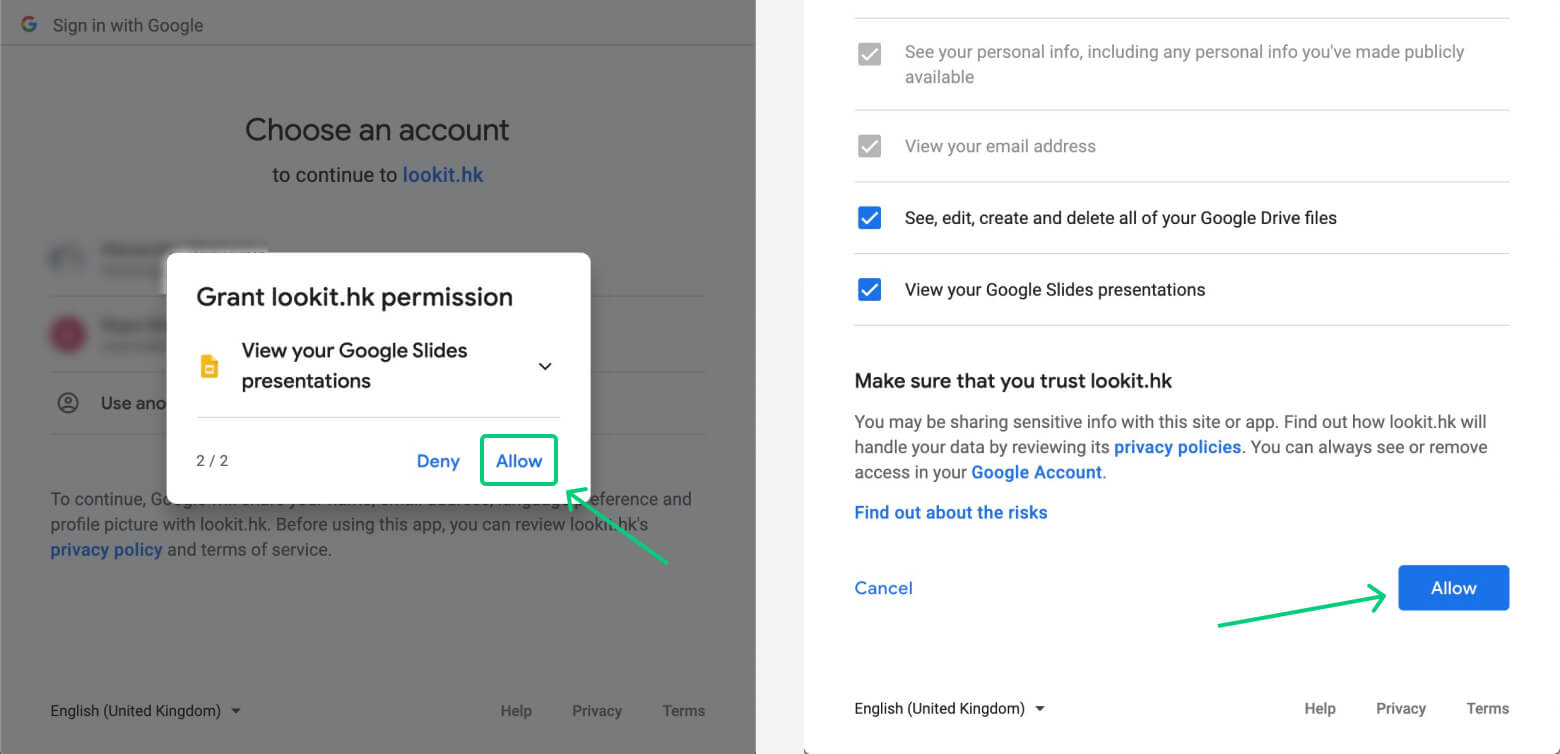The width and height of the screenshot is (1560, 754).
Task: Open the lookit.hk link under Choose an account
Action: tap(443, 175)
